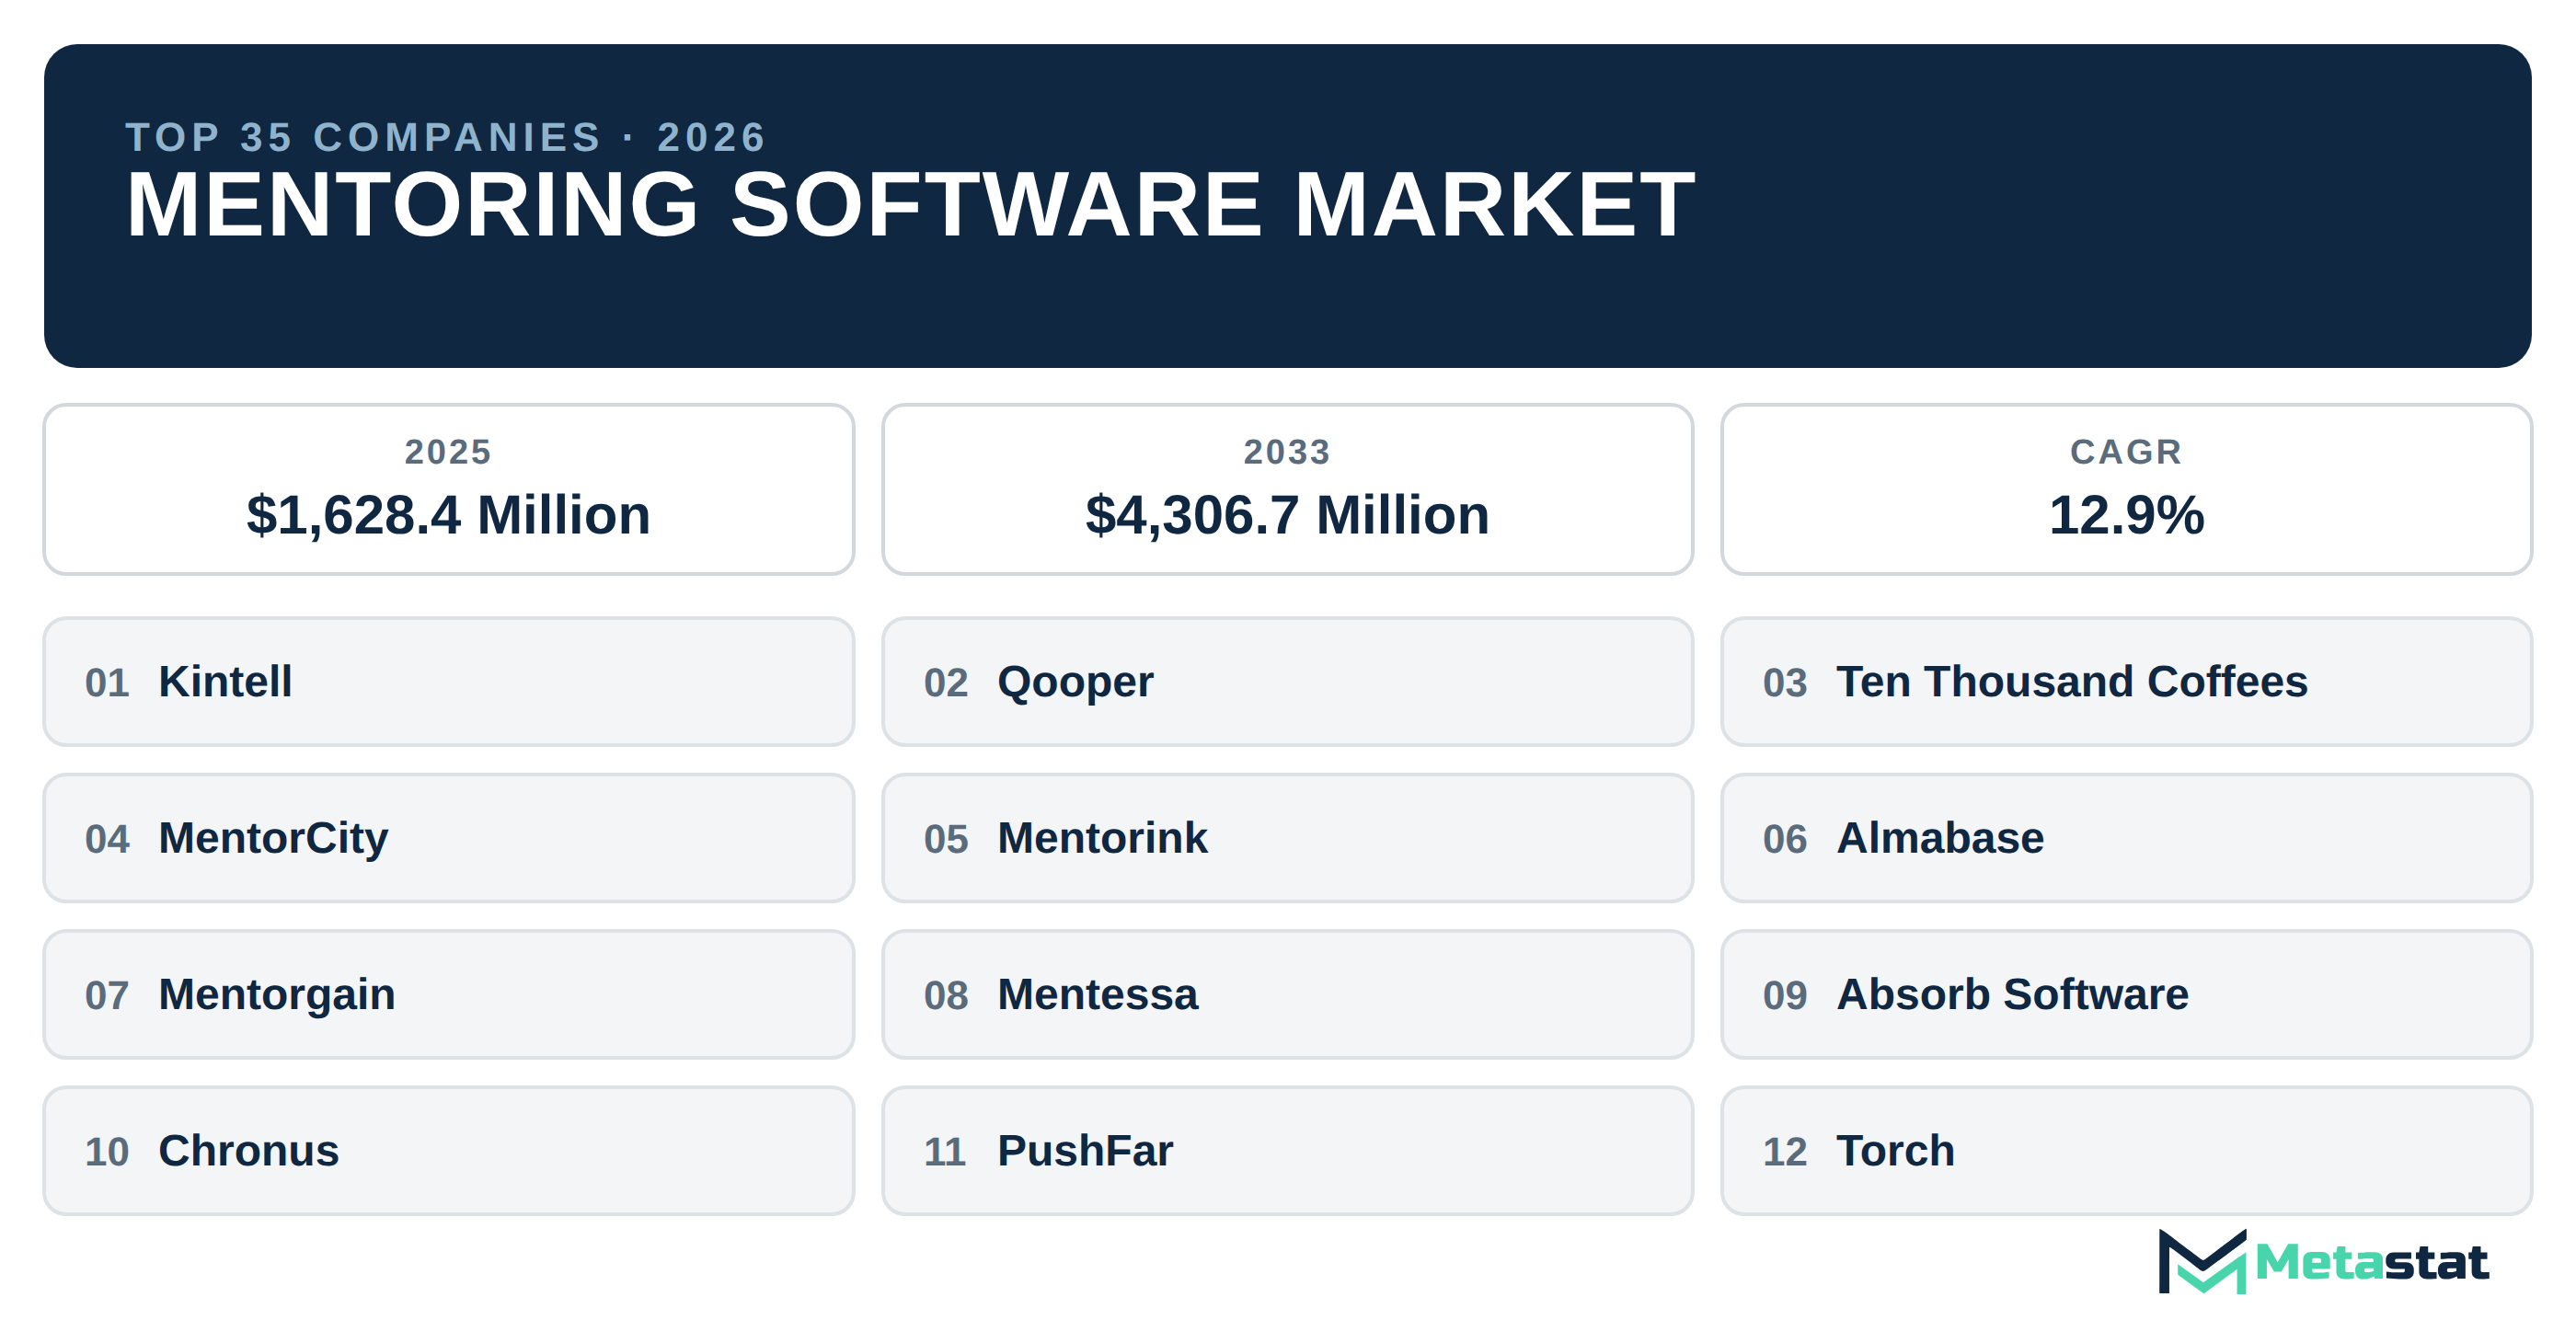The height and width of the screenshot is (1343, 2576).
Task: Open the Ten Thousand Coffees card
Action: coord(2126,681)
